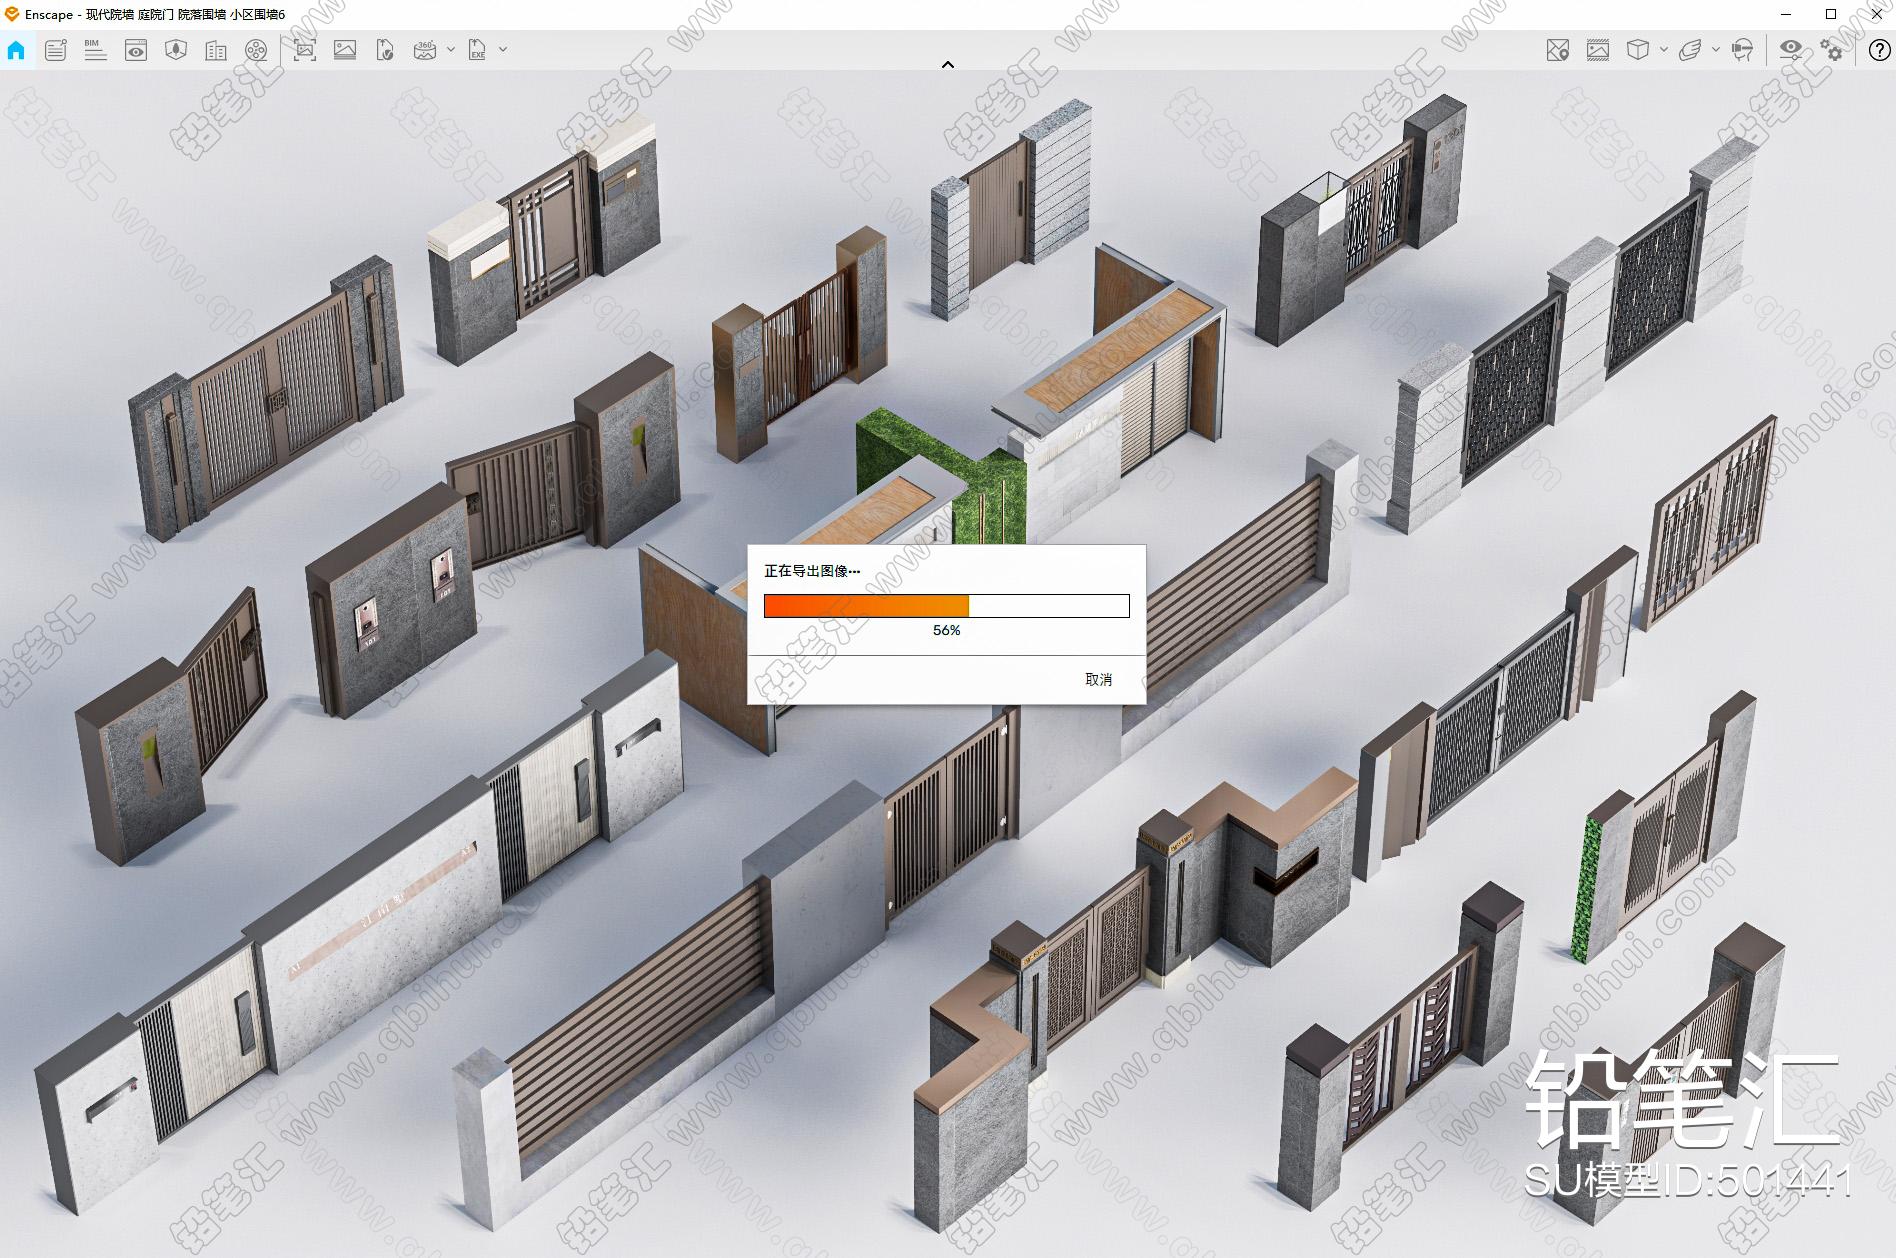This screenshot has width=1896, height=1258.
Task: Cancel the image export with 取消
Action: (1098, 679)
